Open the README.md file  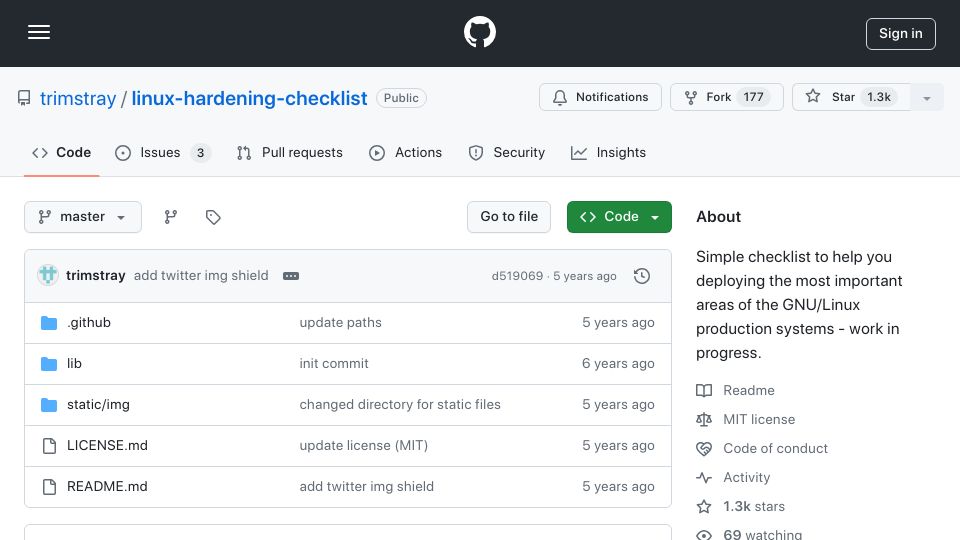tap(107, 487)
